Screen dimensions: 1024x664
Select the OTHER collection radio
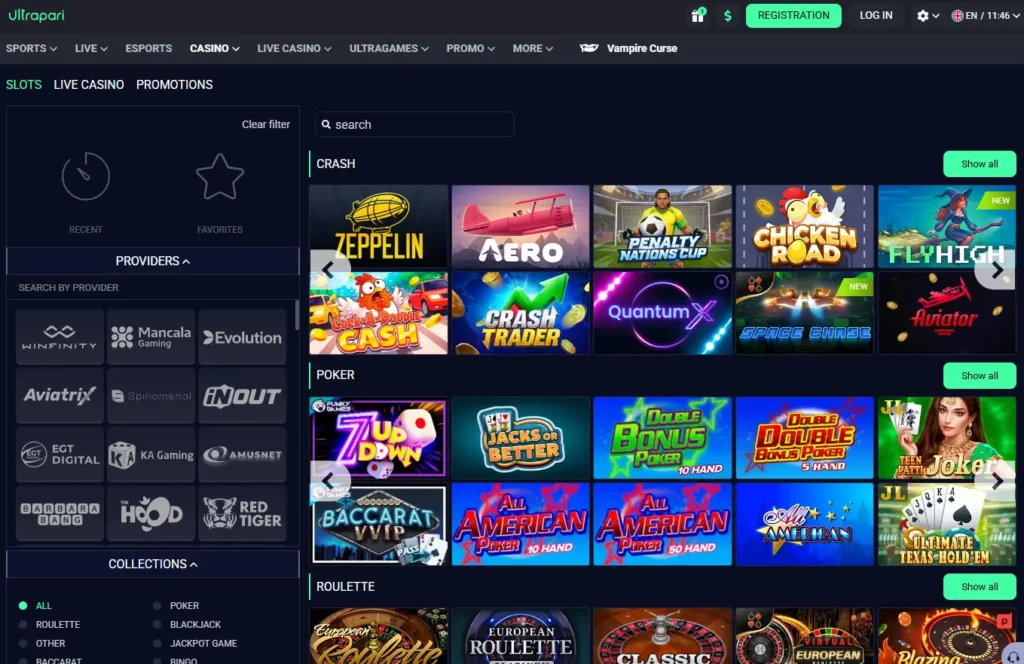pos(23,644)
